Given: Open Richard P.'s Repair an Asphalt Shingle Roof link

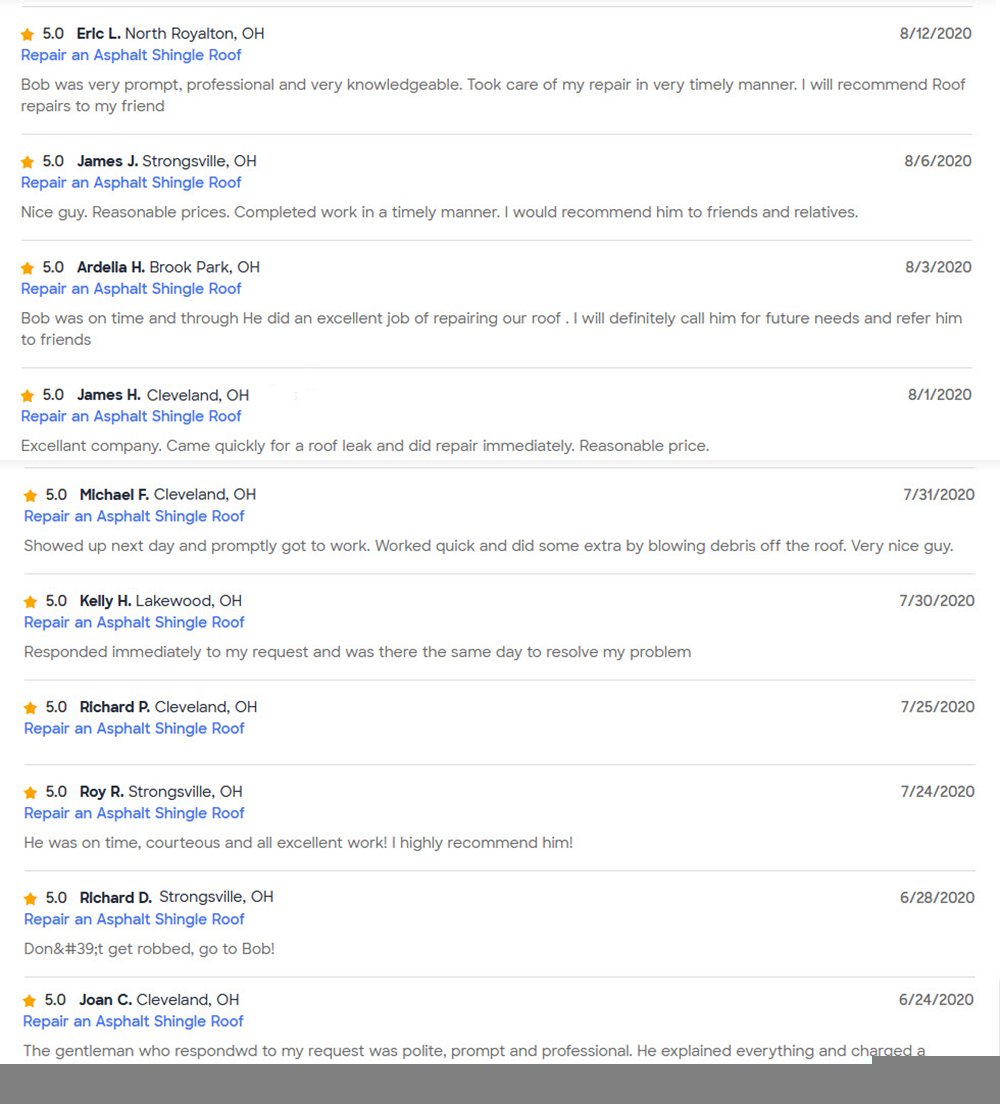Looking at the screenshot, I should (134, 728).
